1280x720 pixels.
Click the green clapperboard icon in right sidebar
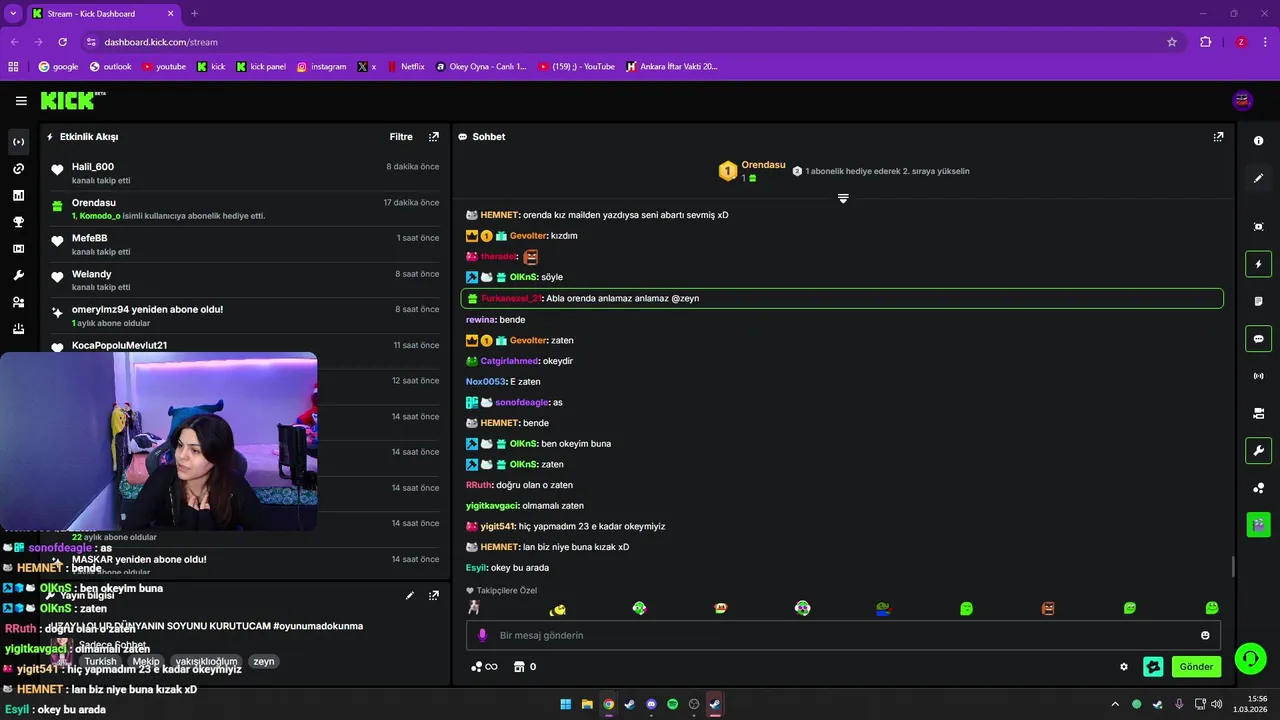click(x=1258, y=523)
